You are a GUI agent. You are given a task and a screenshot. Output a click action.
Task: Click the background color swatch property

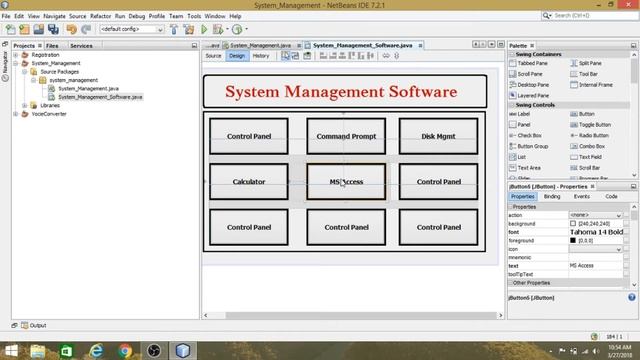[573, 224]
